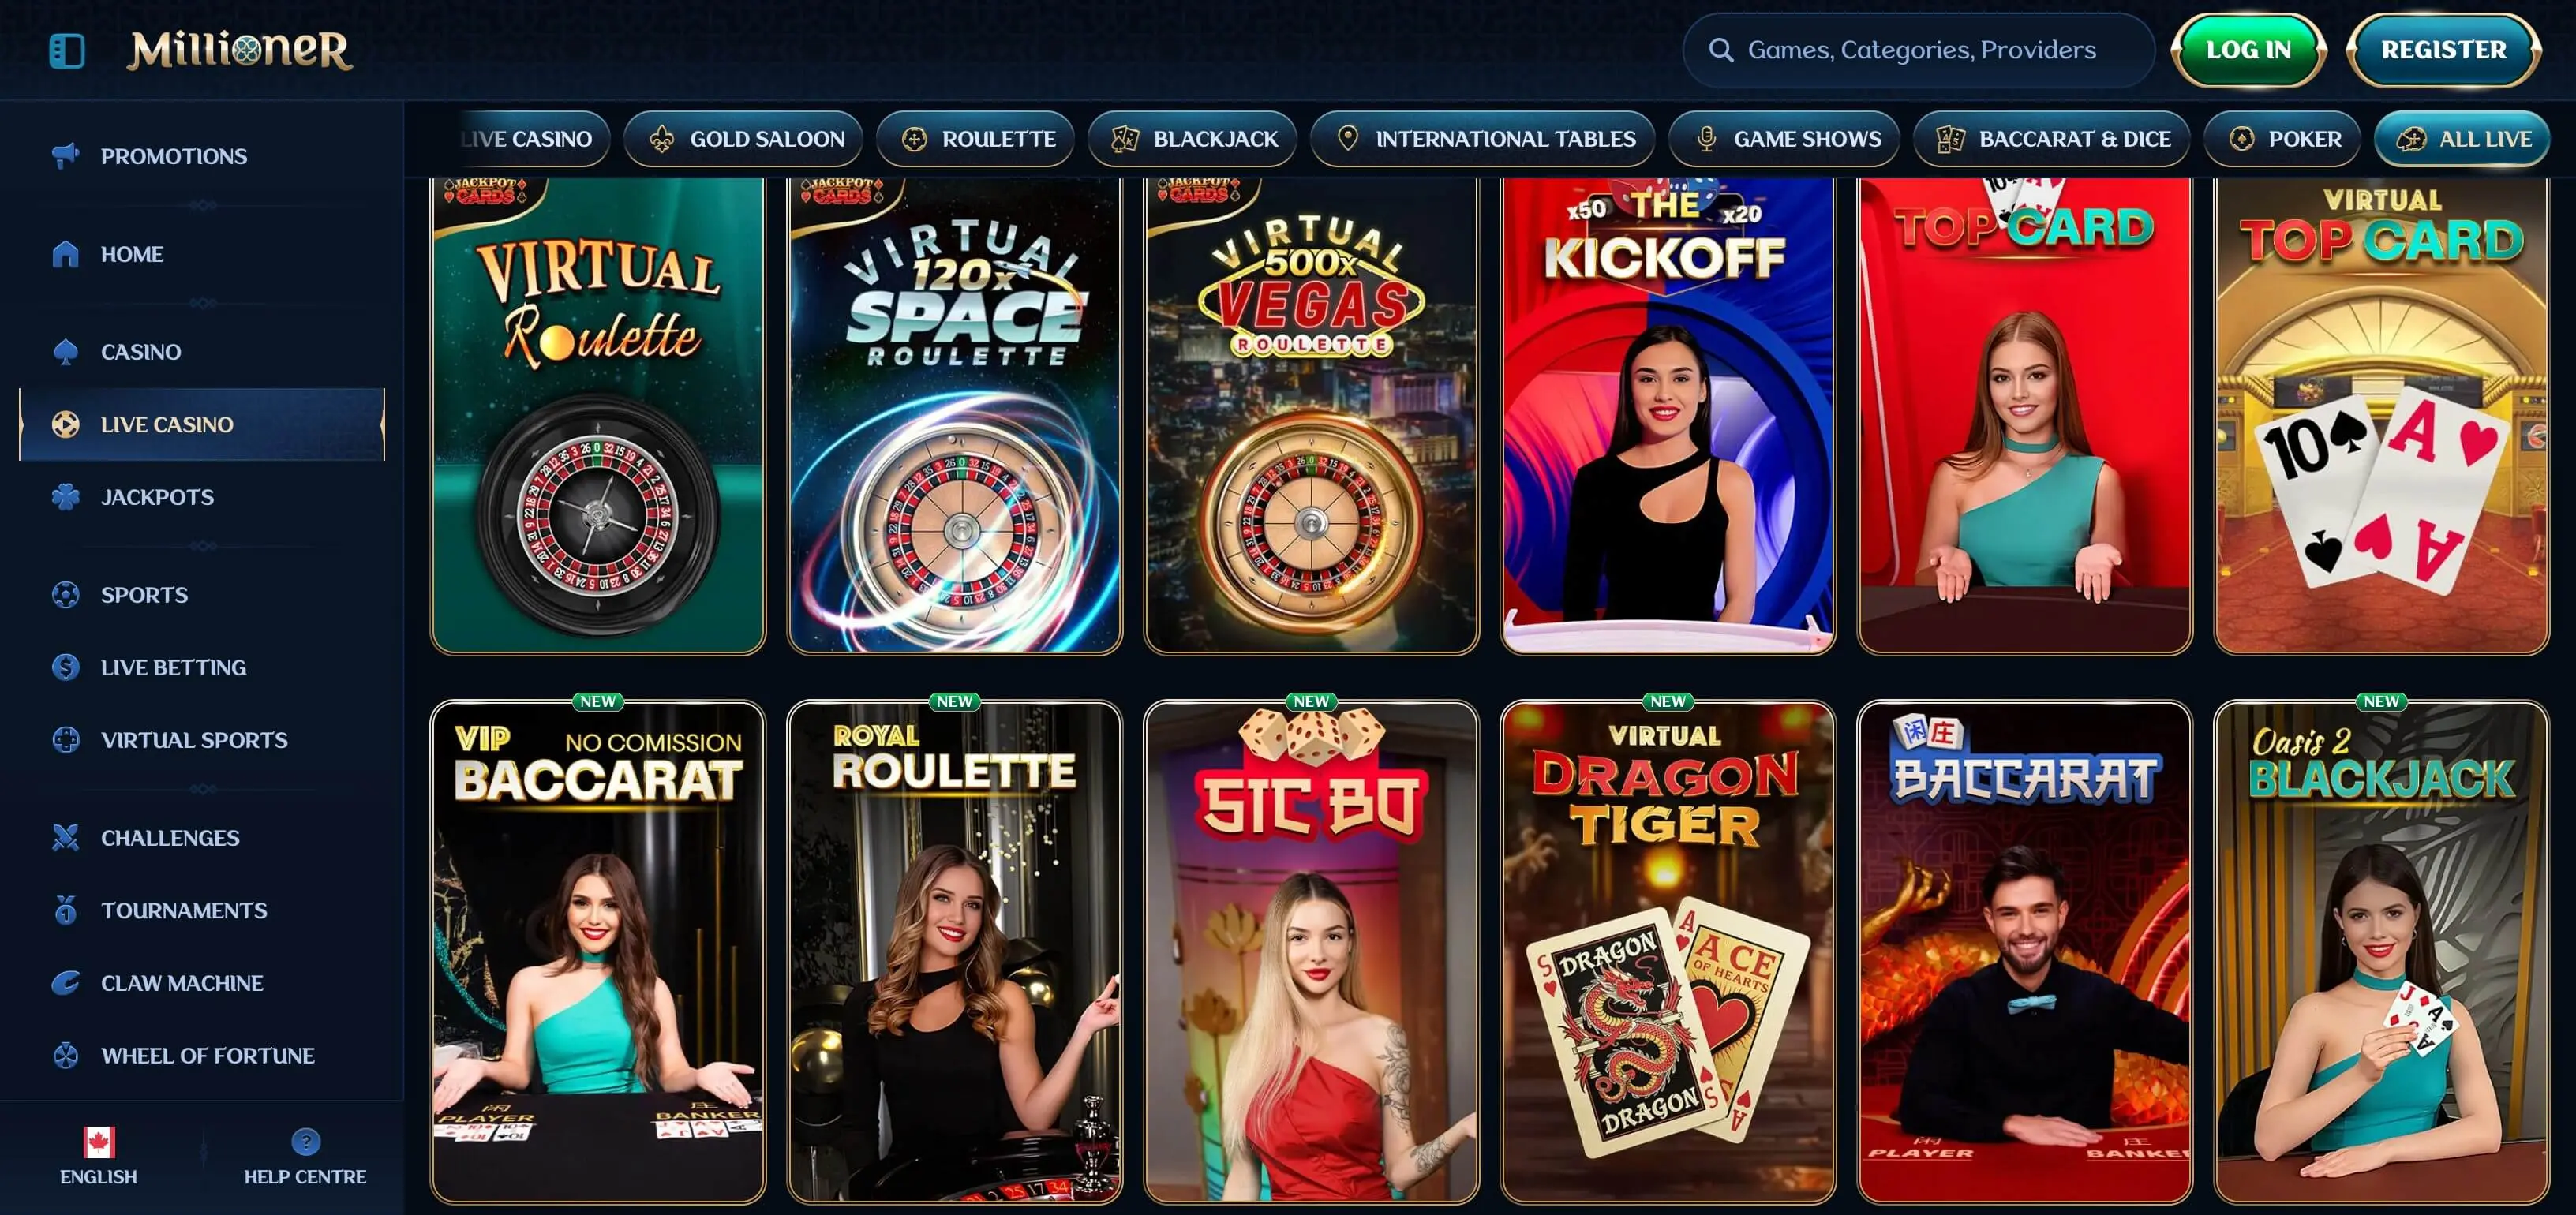Click the Jackpots clover icon
Image resolution: width=2576 pixels, height=1215 pixels.
click(66, 497)
